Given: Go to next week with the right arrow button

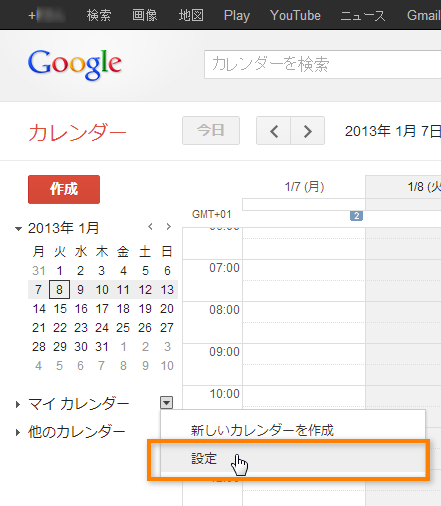Looking at the screenshot, I should pyautogui.click(x=308, y=131).
